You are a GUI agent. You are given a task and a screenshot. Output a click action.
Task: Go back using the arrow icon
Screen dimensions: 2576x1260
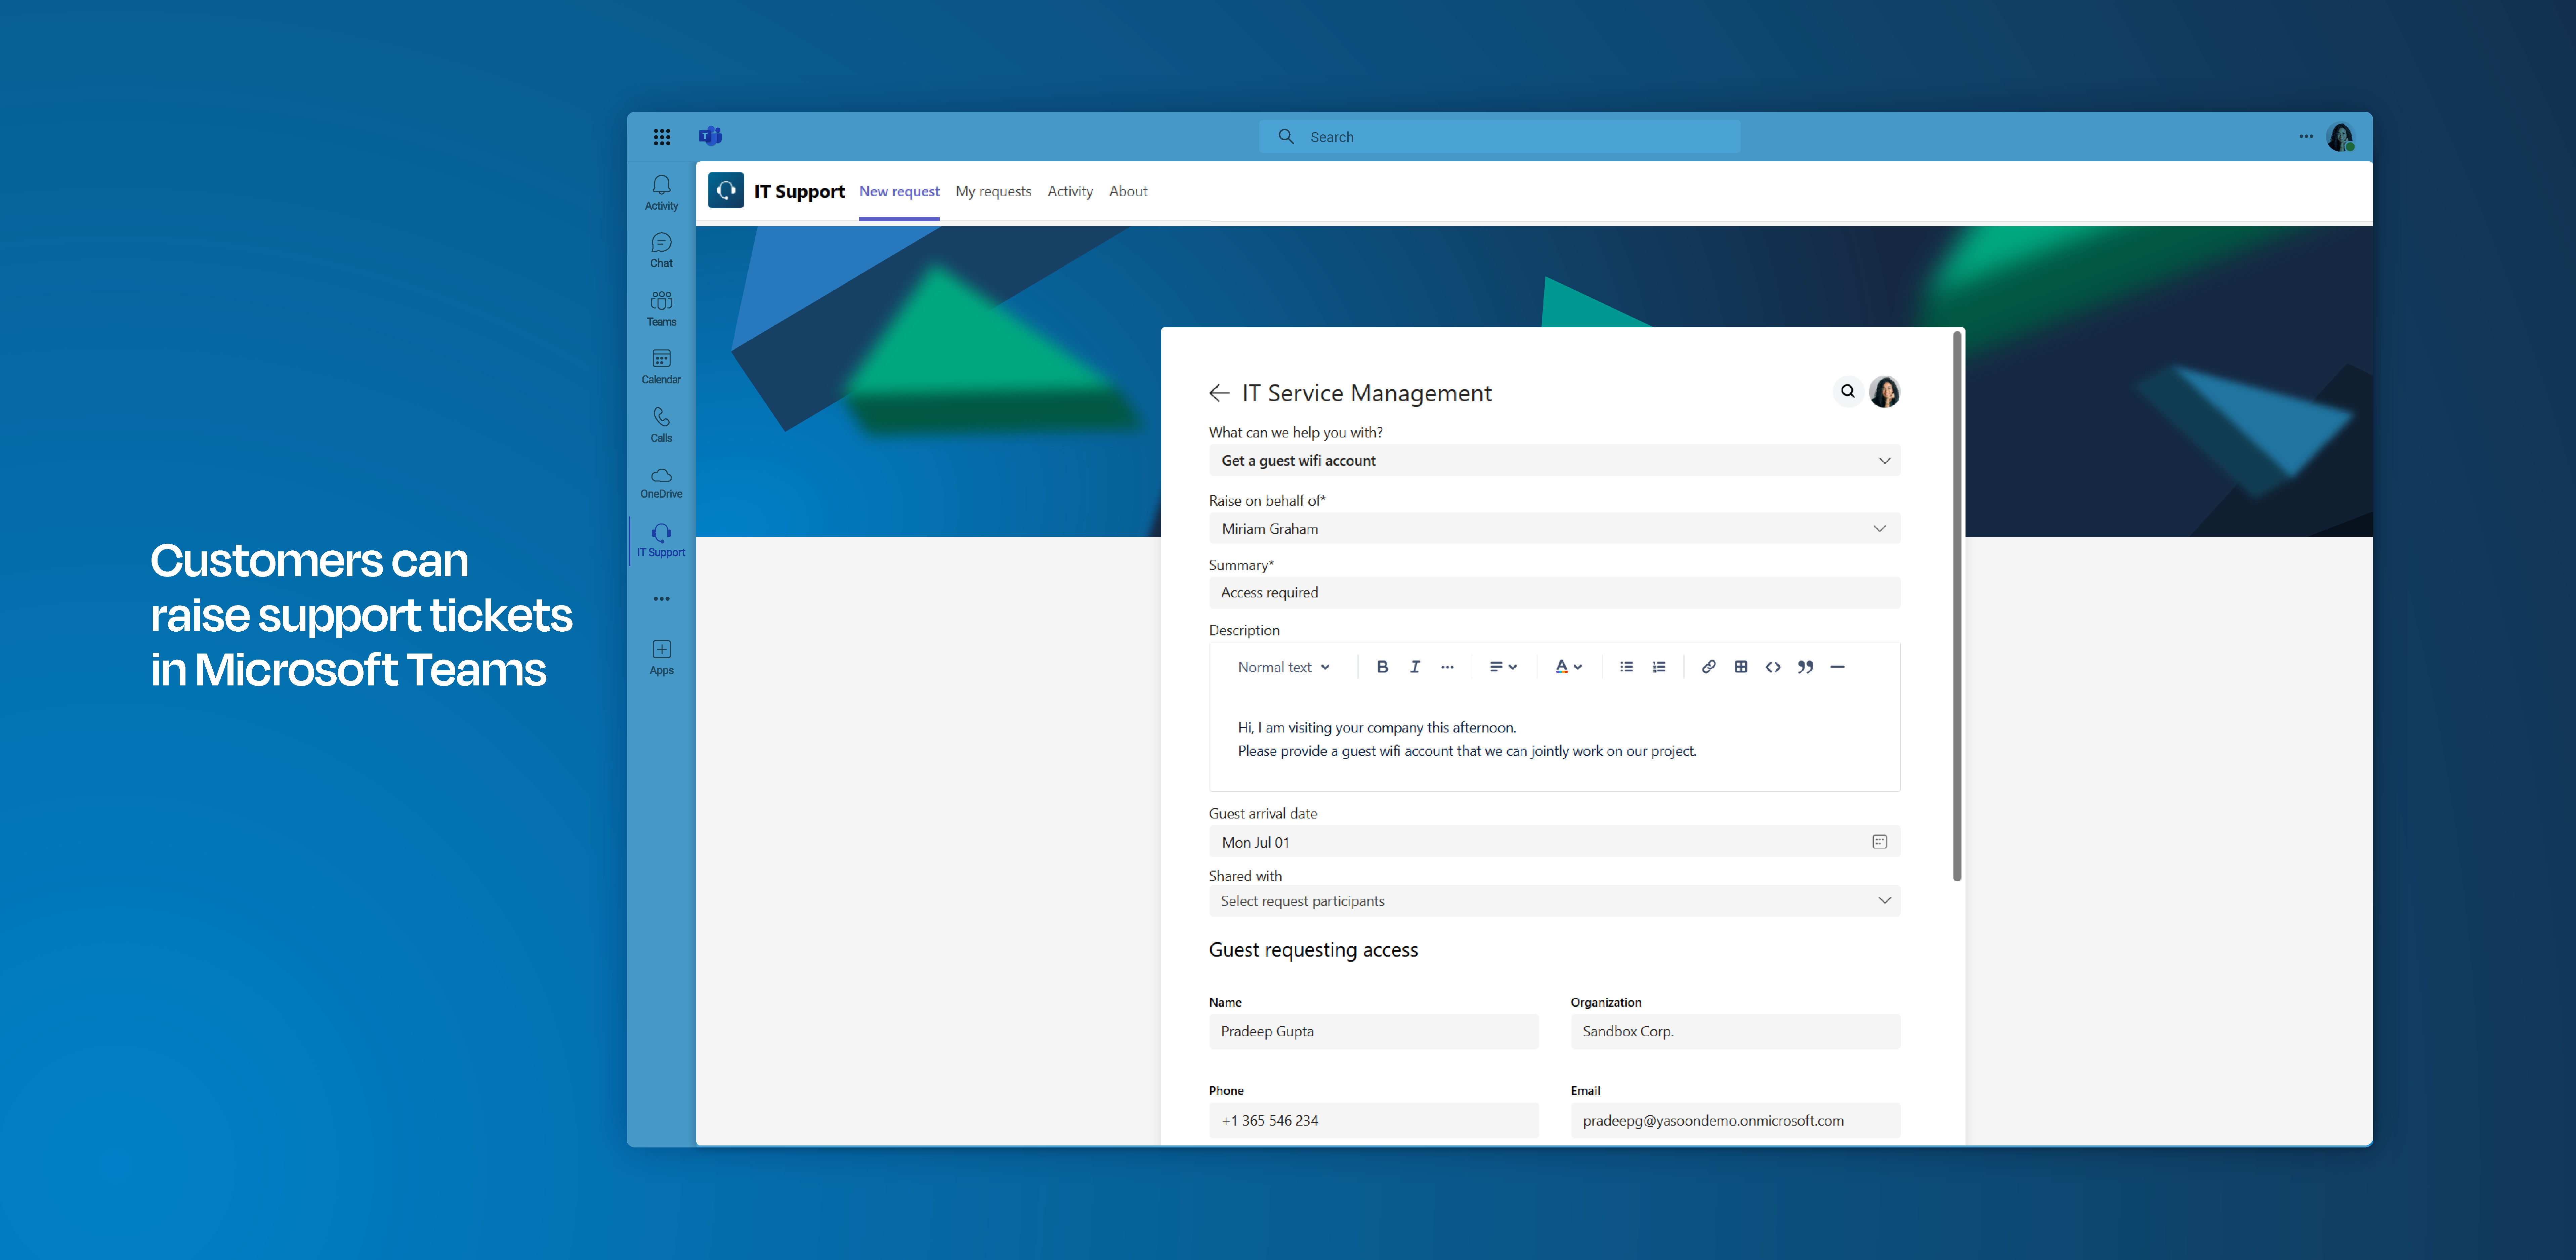[1218, 393]
